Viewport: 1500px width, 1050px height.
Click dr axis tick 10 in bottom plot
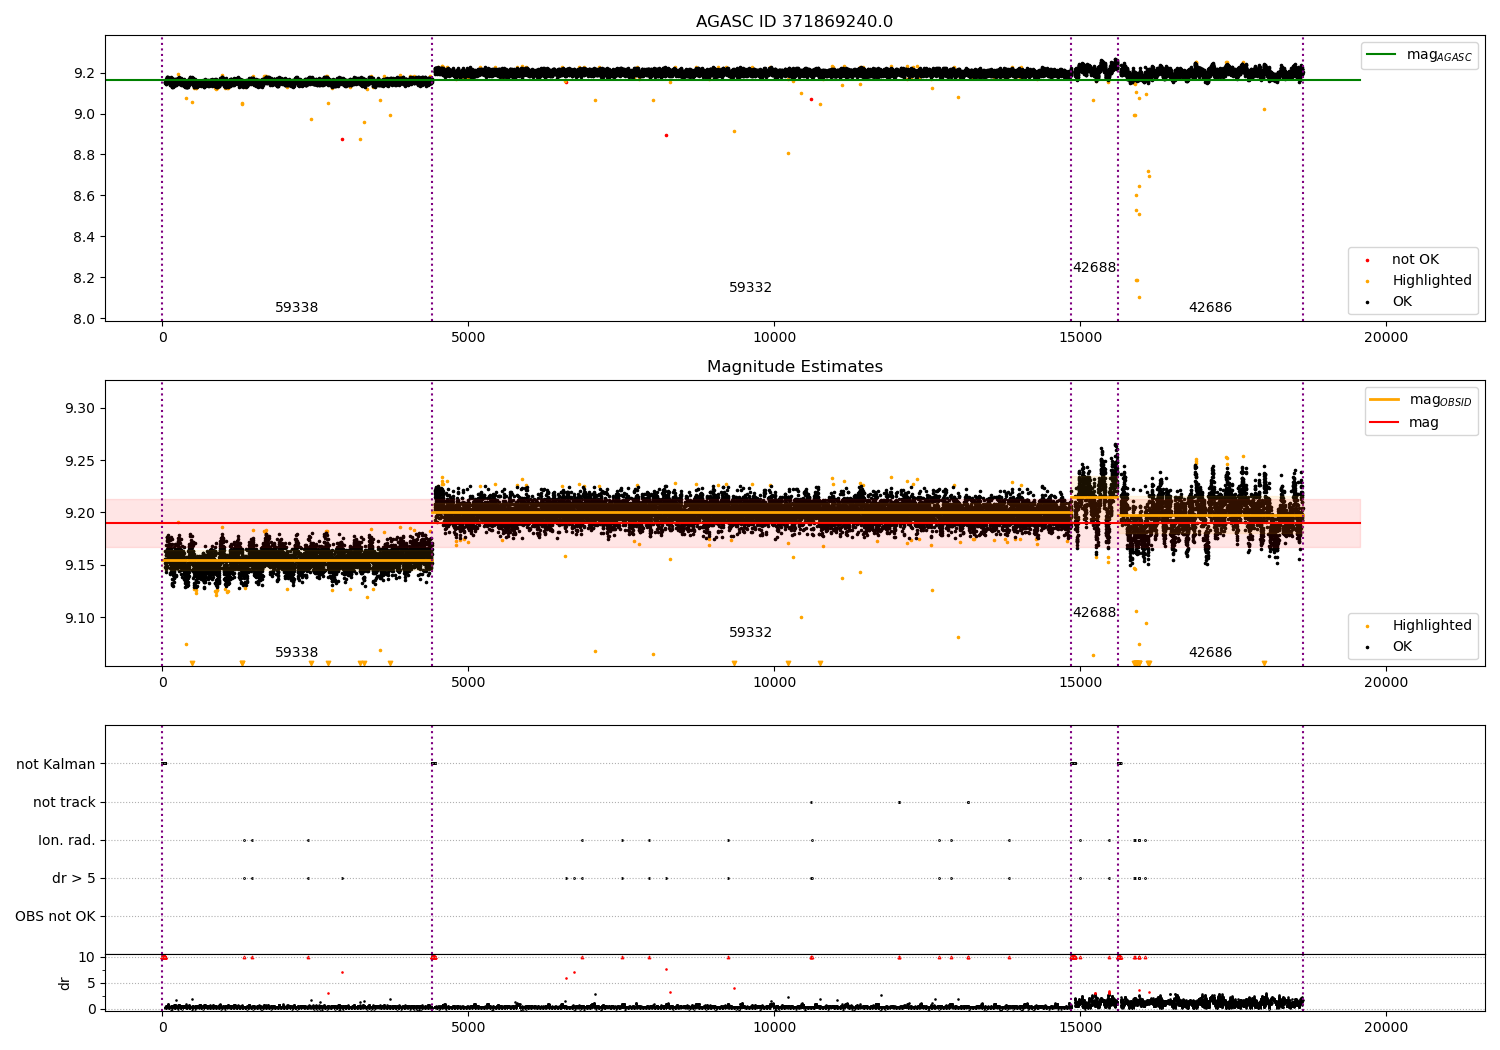[x=87, y=958]
